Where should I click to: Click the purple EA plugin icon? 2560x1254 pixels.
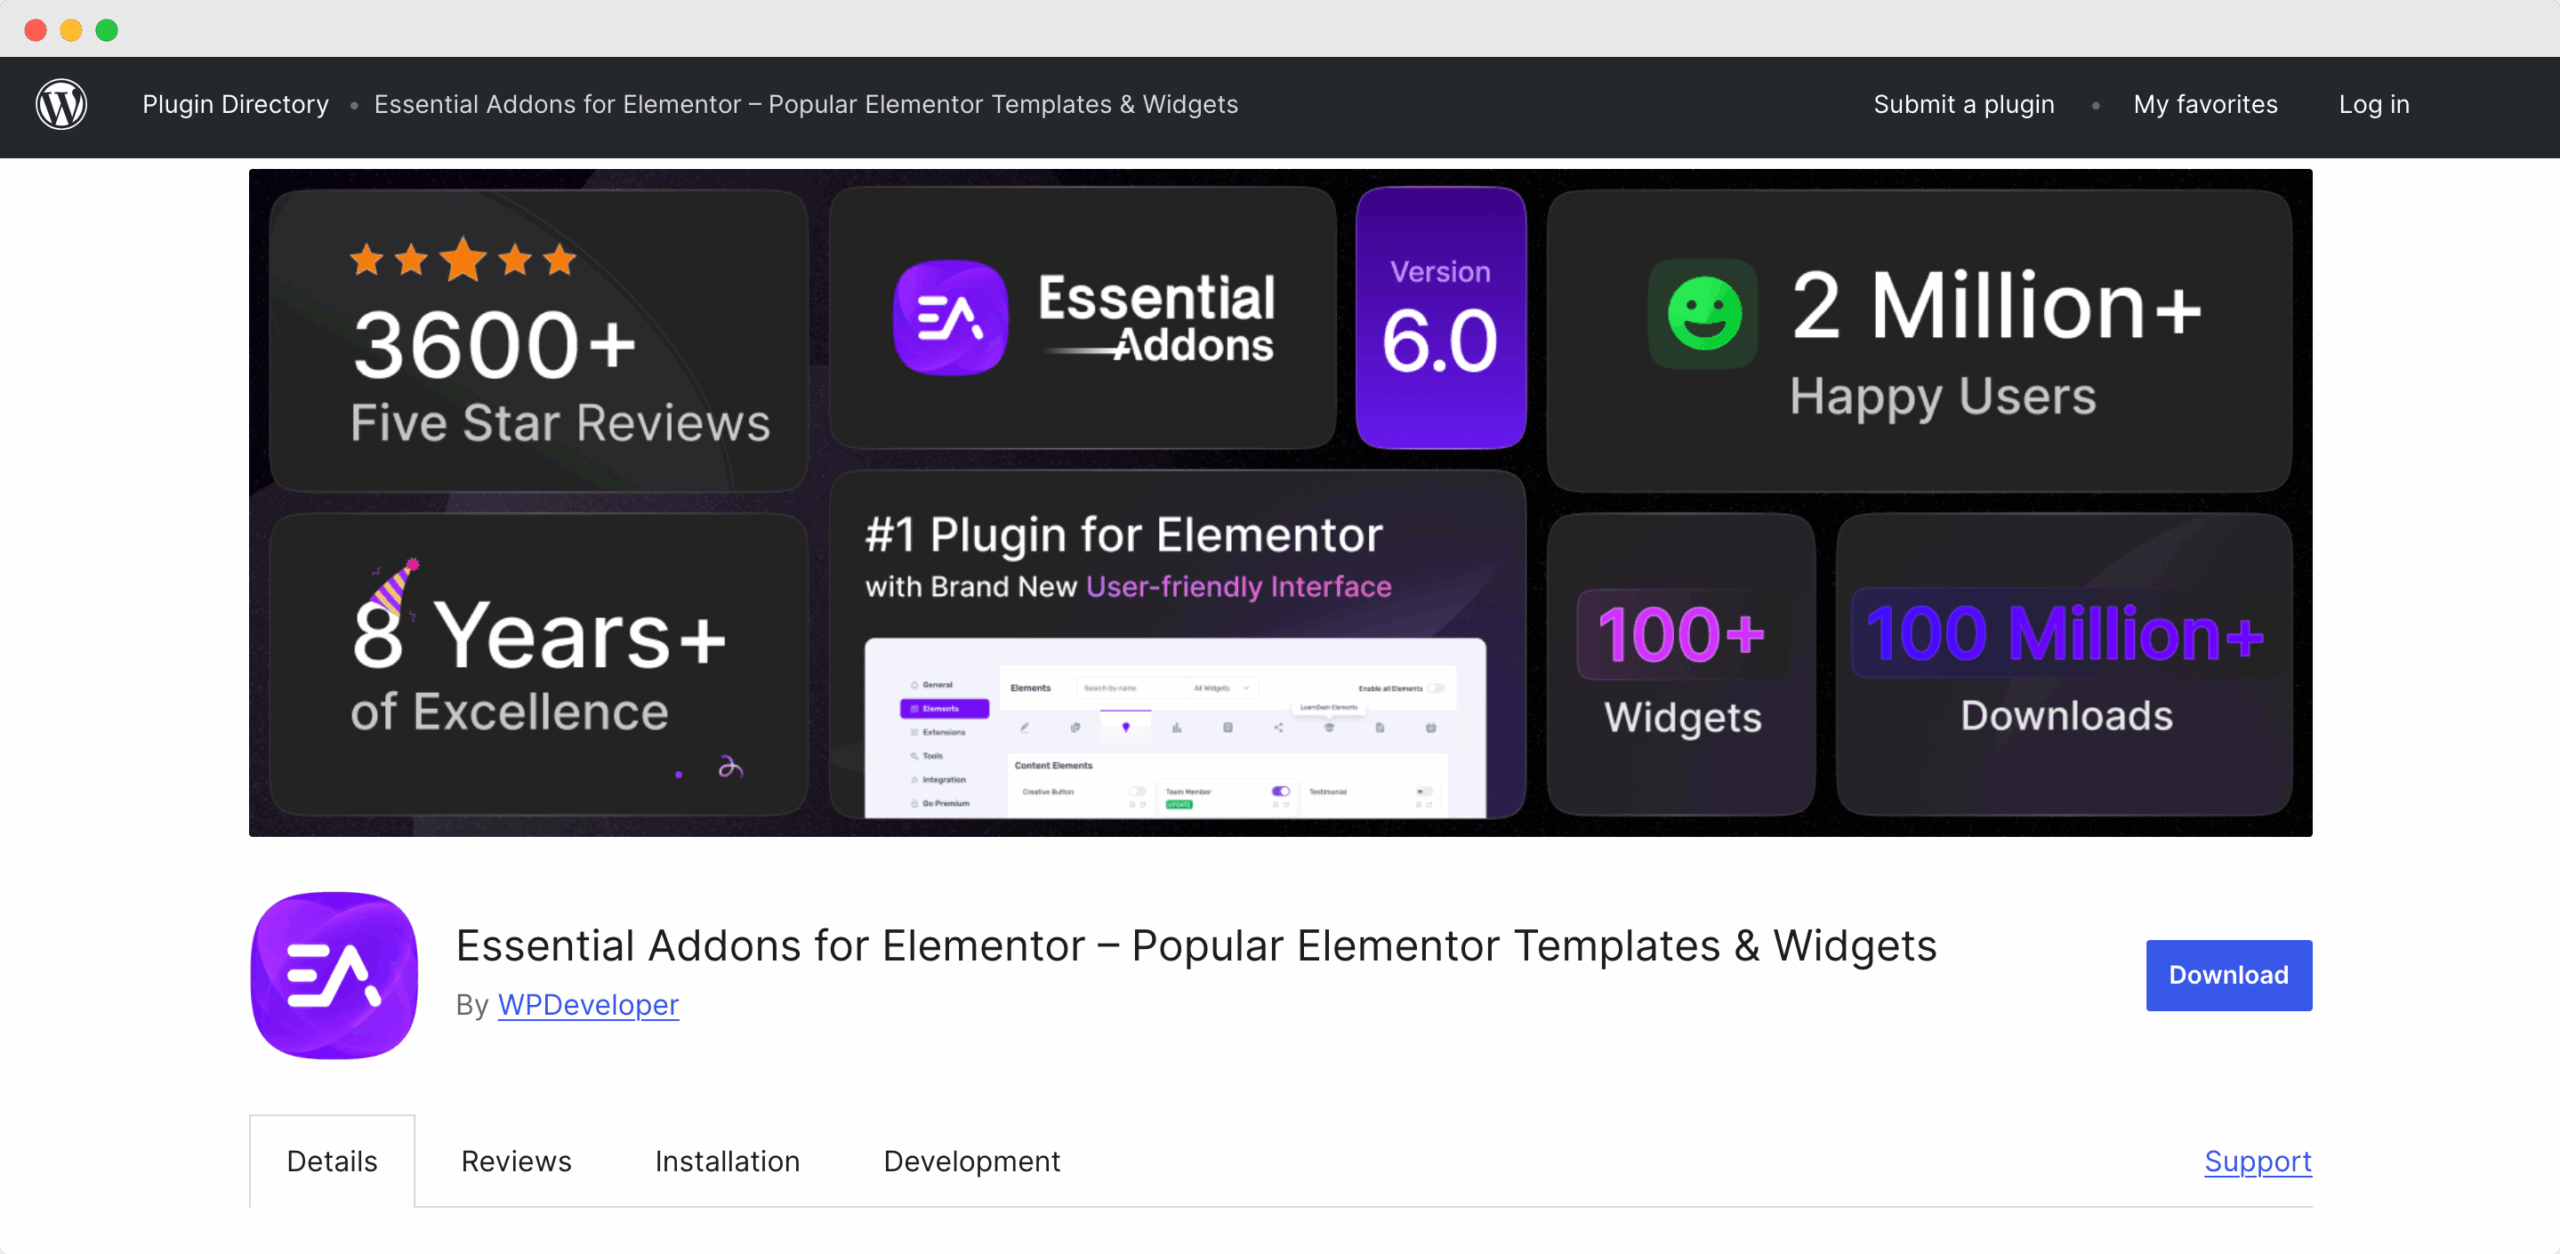[334, 975]
